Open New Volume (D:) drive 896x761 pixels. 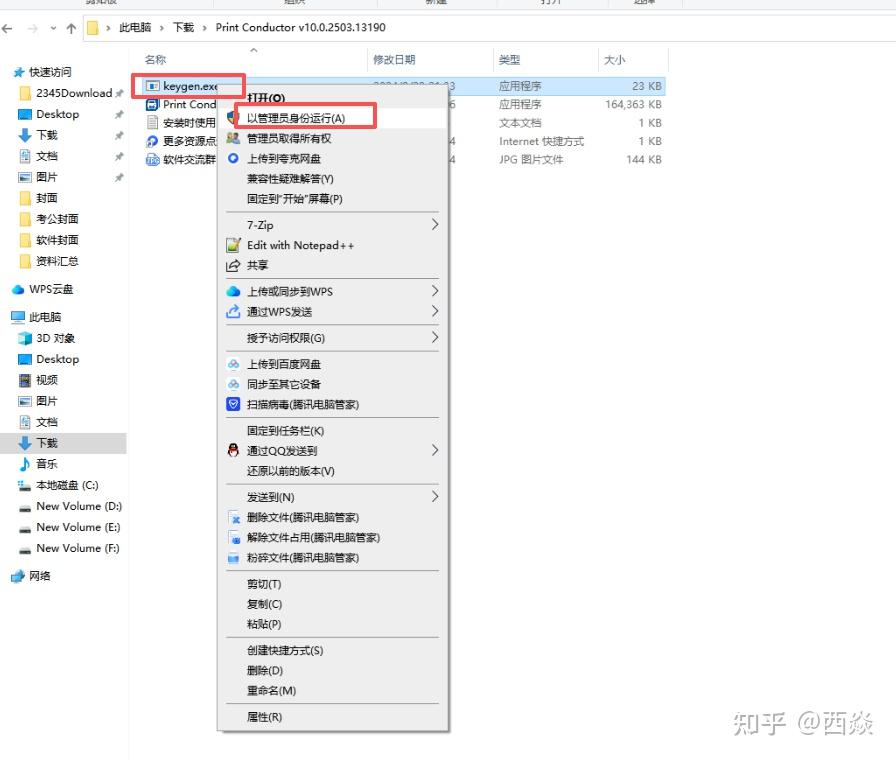pos(79,506)
